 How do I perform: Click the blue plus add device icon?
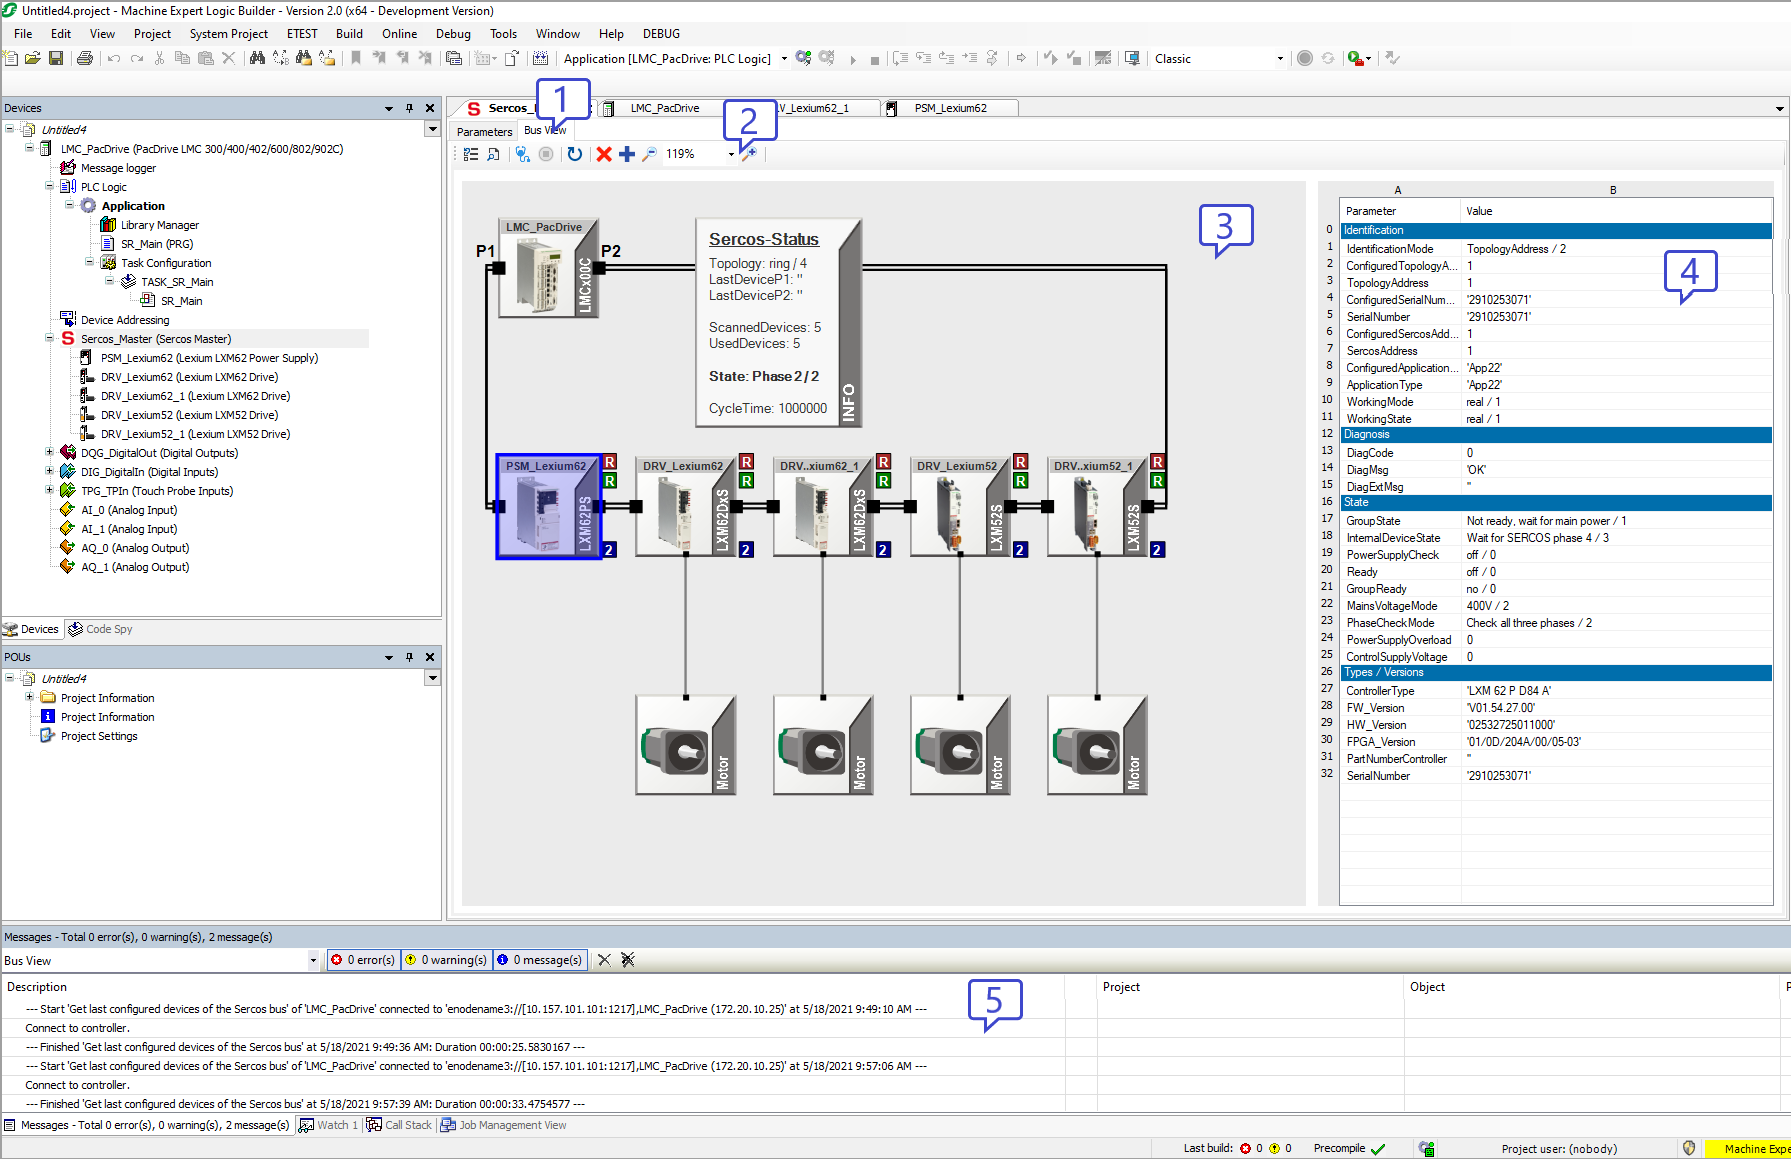point(627,154)
